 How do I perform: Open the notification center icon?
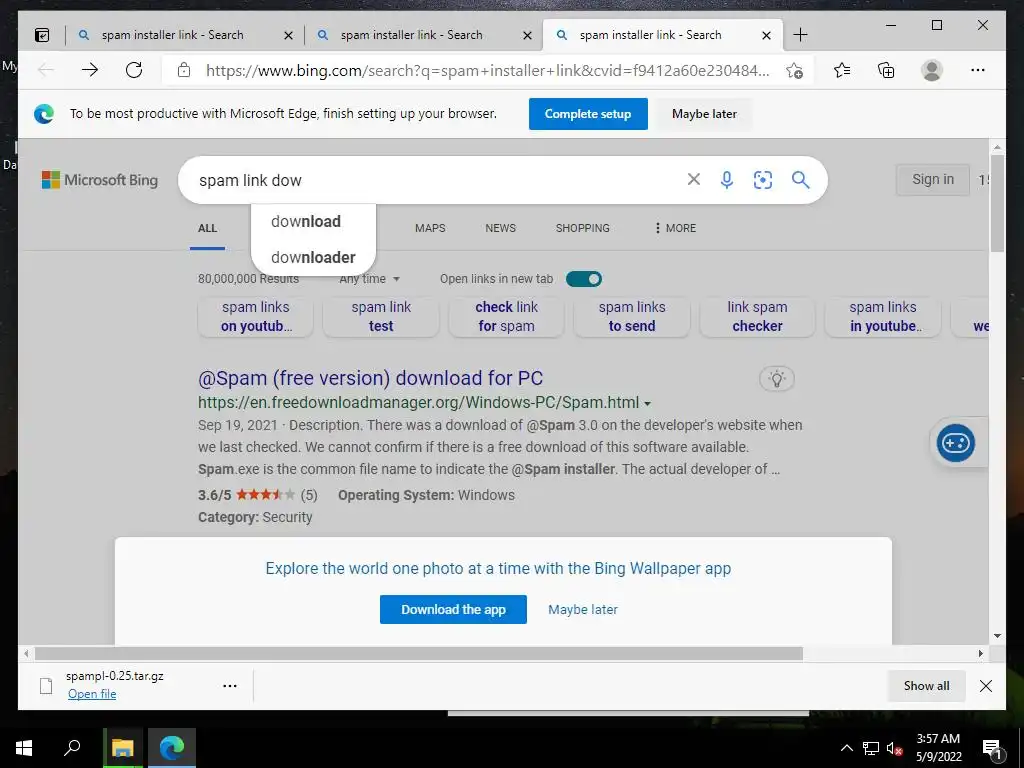[x=993, y=750]
